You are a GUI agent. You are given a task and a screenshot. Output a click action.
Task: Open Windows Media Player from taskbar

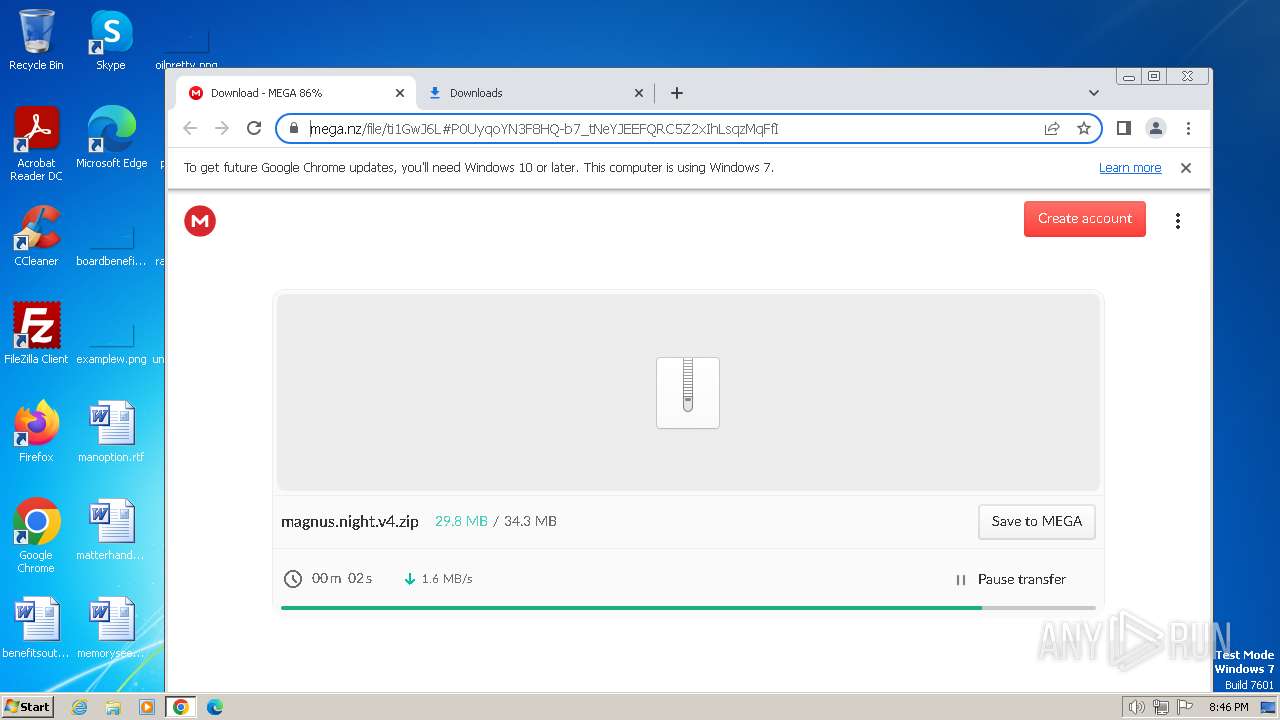tap(147, 707)
